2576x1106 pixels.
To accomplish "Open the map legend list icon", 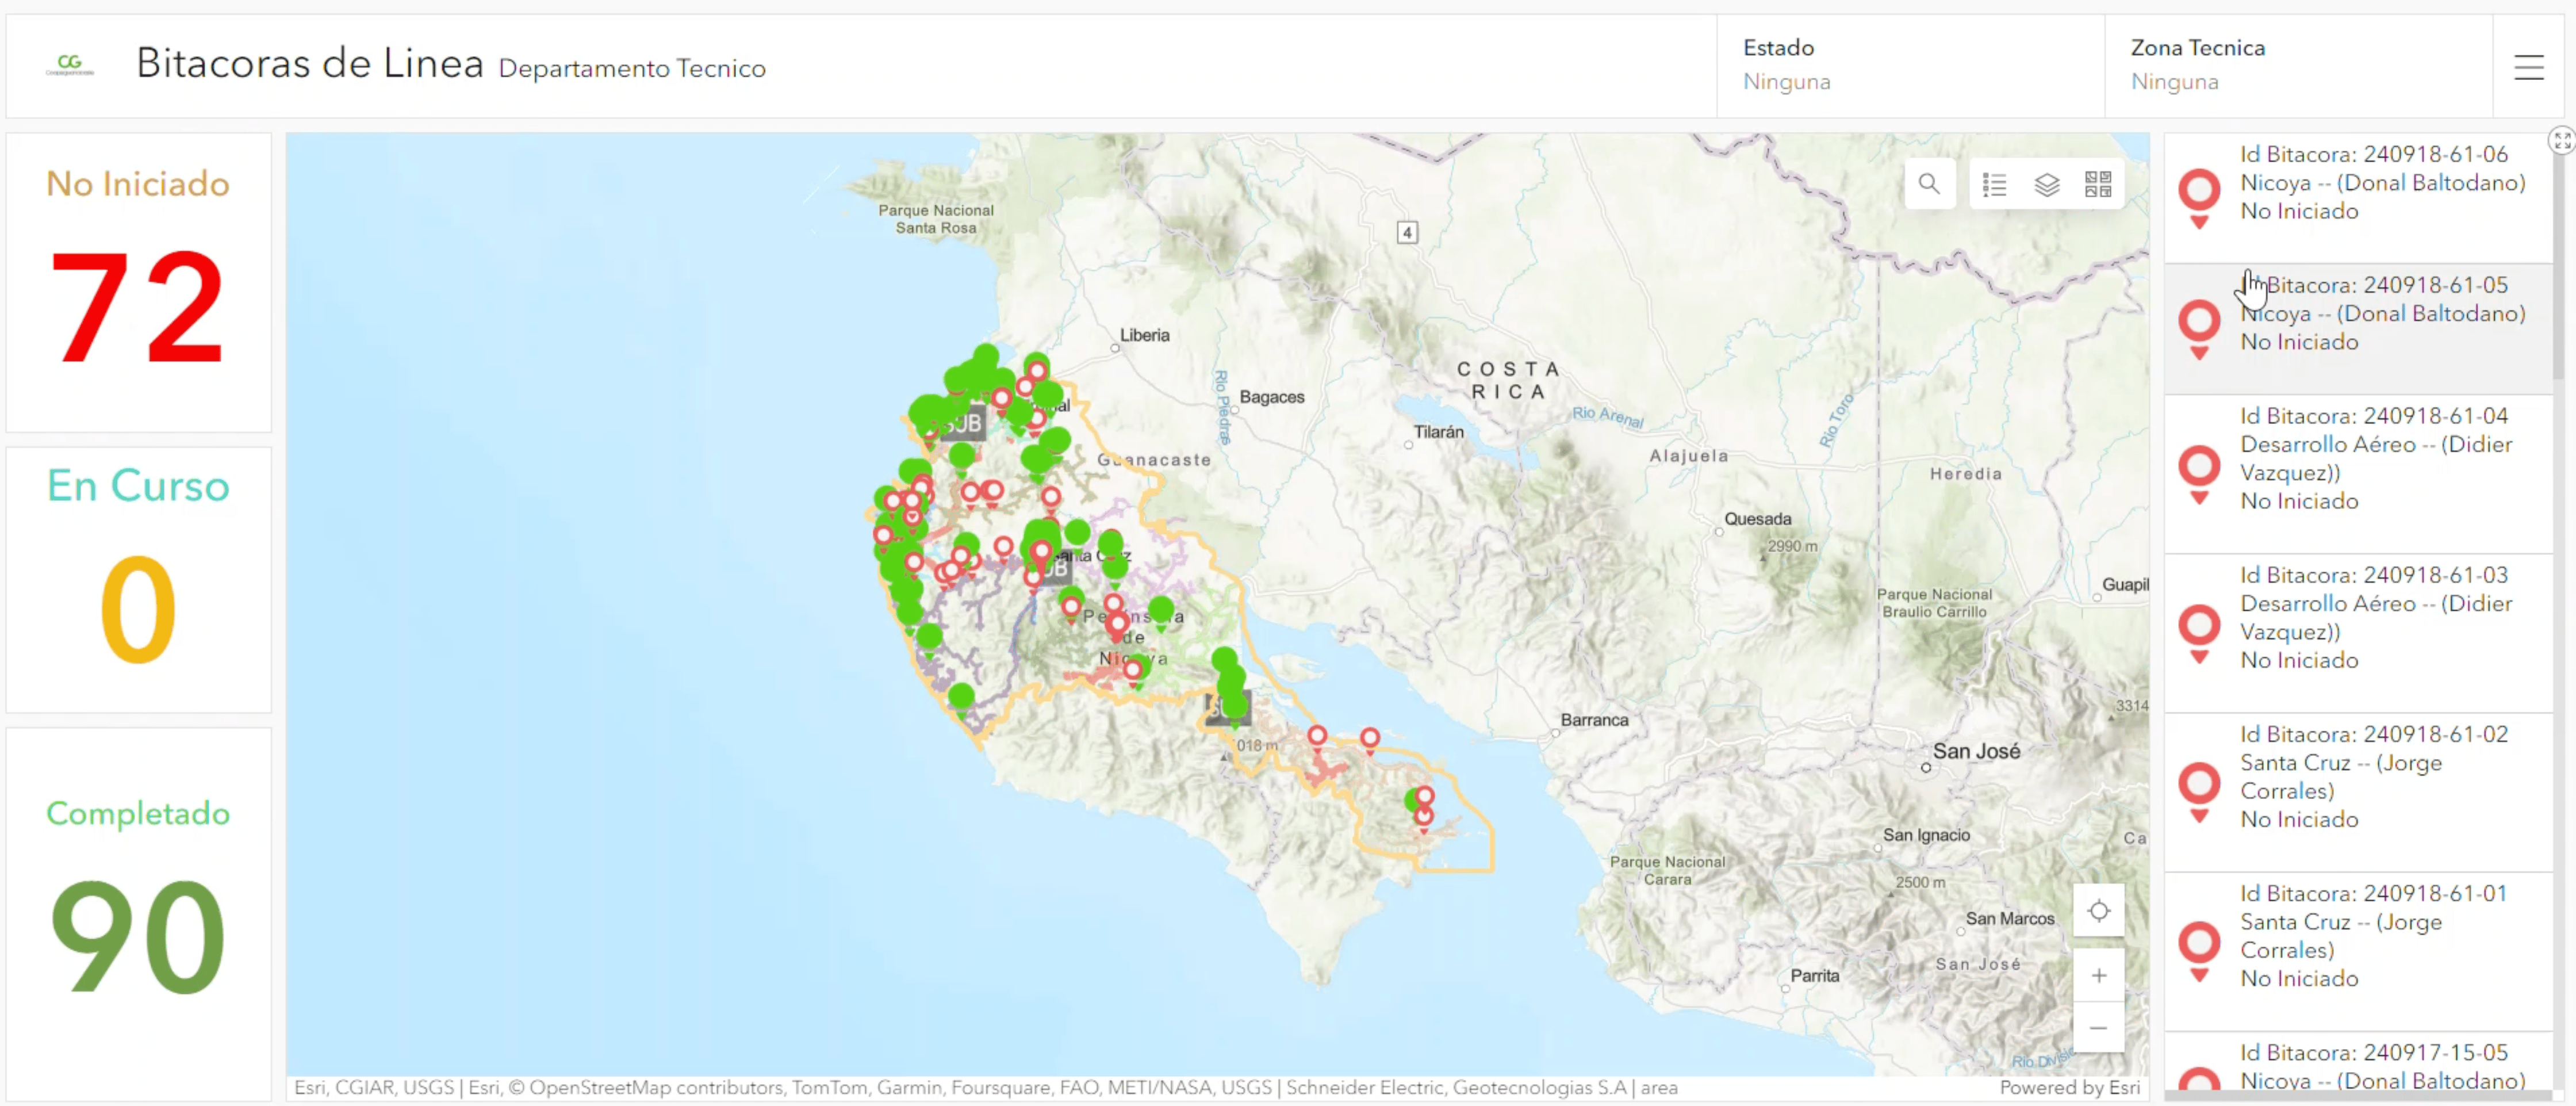I will point(1994,184).
